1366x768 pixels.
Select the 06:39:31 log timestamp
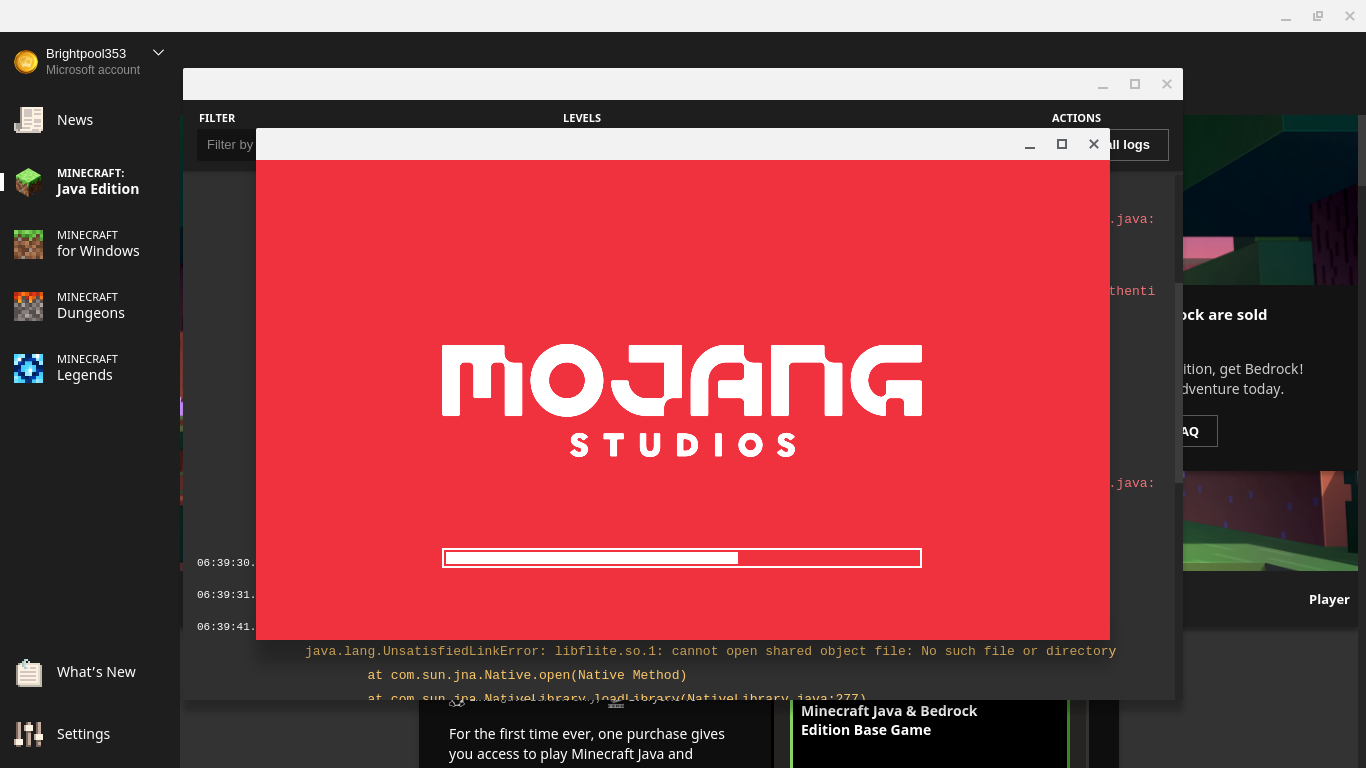[x=226, y=595]
